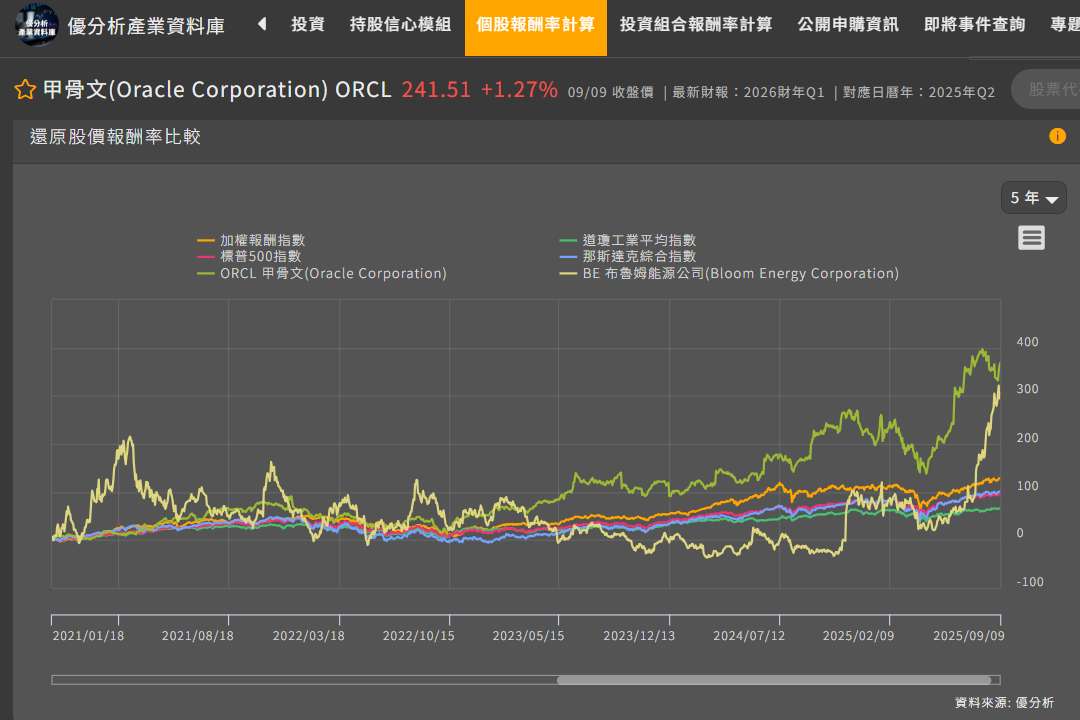Toggle the 標普500指數 legend series
The height and width of the screenshot is (720, 1080).
click(x=249, y=256)
